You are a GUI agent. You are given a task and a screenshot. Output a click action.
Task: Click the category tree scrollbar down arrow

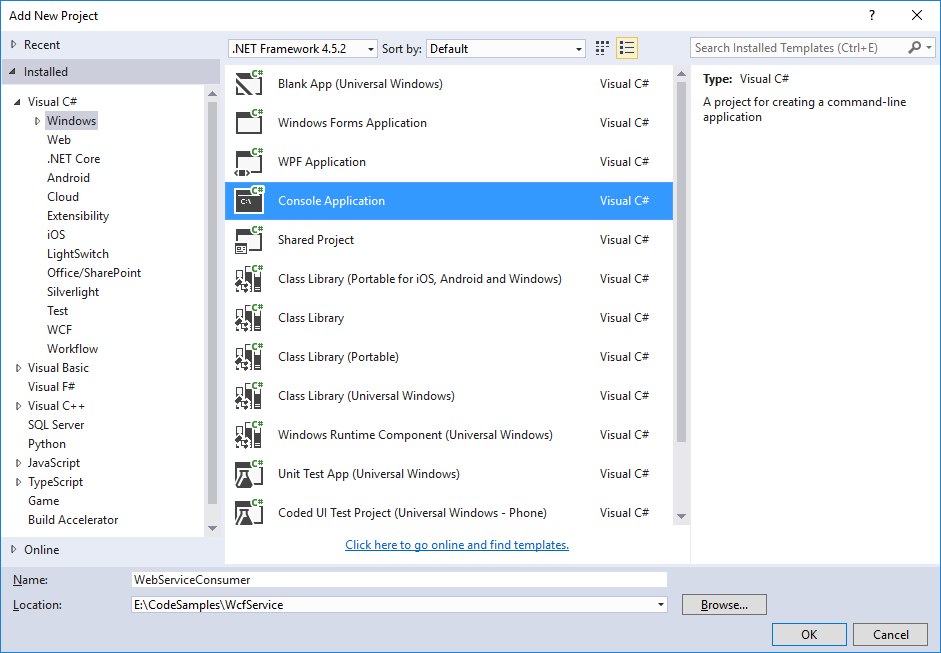pos(212,528)
